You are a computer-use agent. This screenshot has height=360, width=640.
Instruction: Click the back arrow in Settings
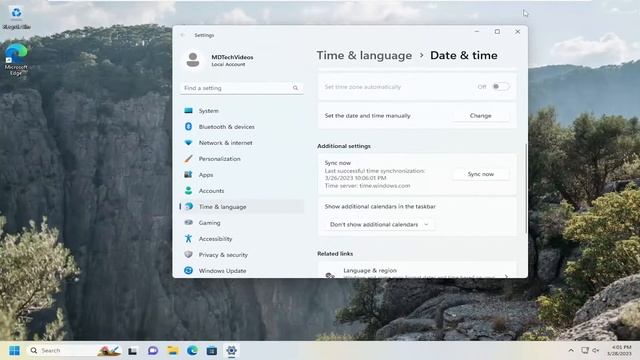(182, 35)
